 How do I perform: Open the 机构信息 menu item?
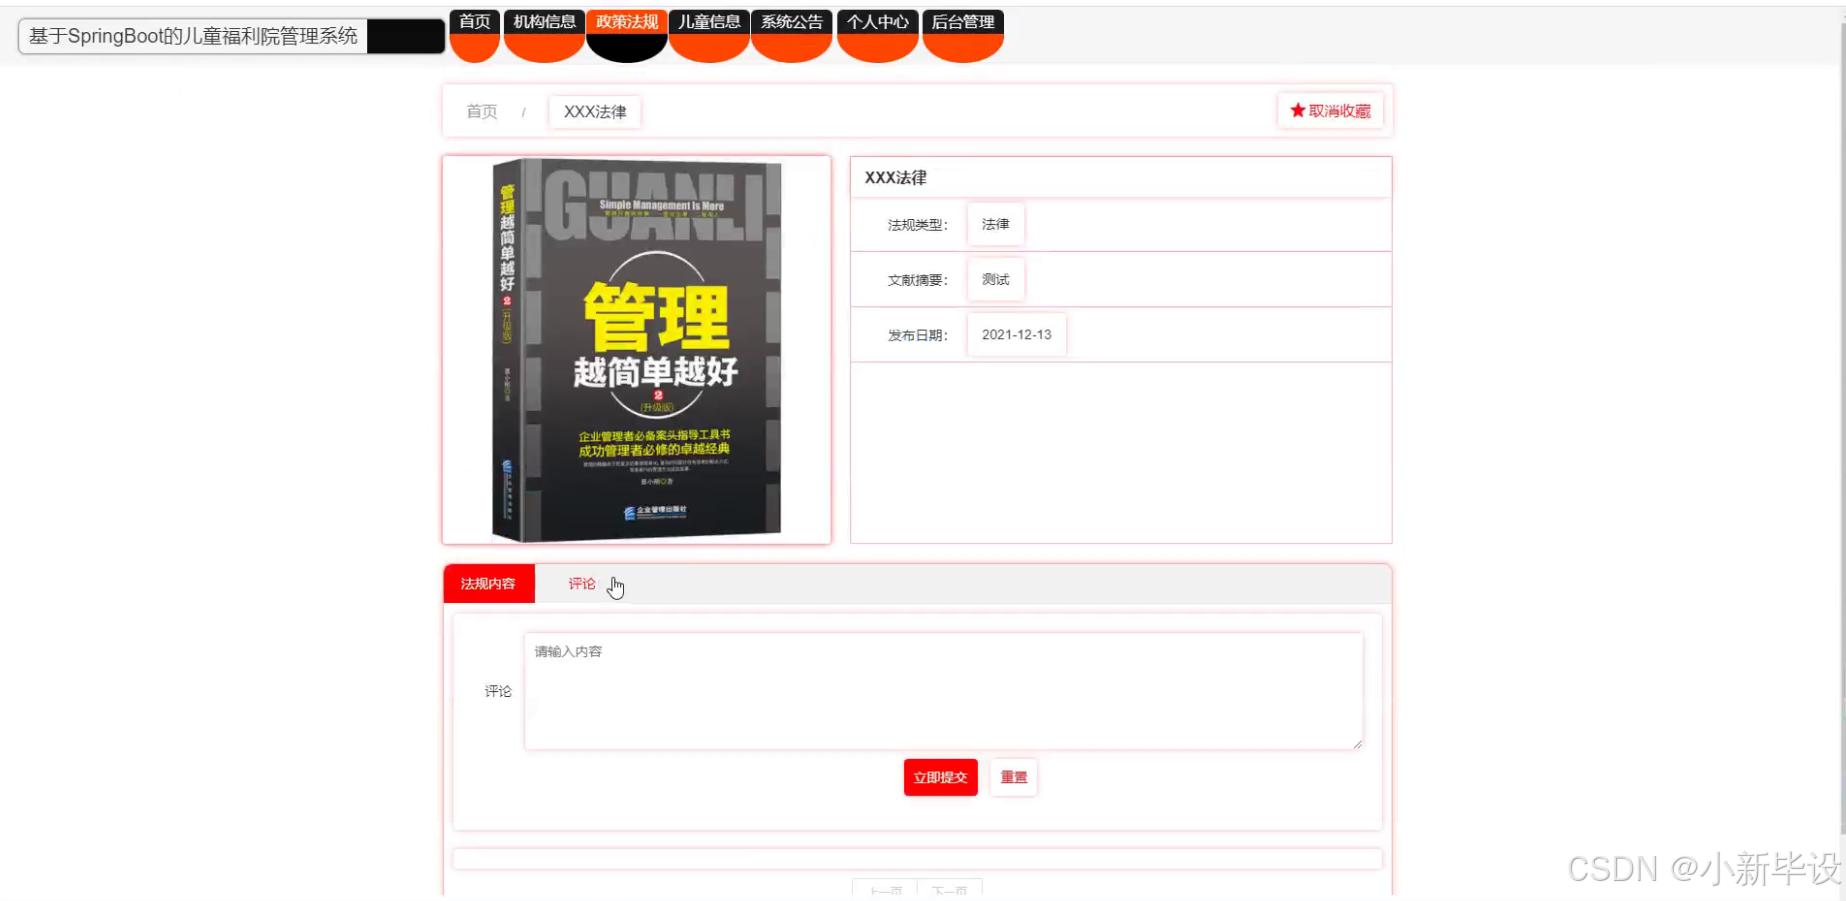pos(544,23)
